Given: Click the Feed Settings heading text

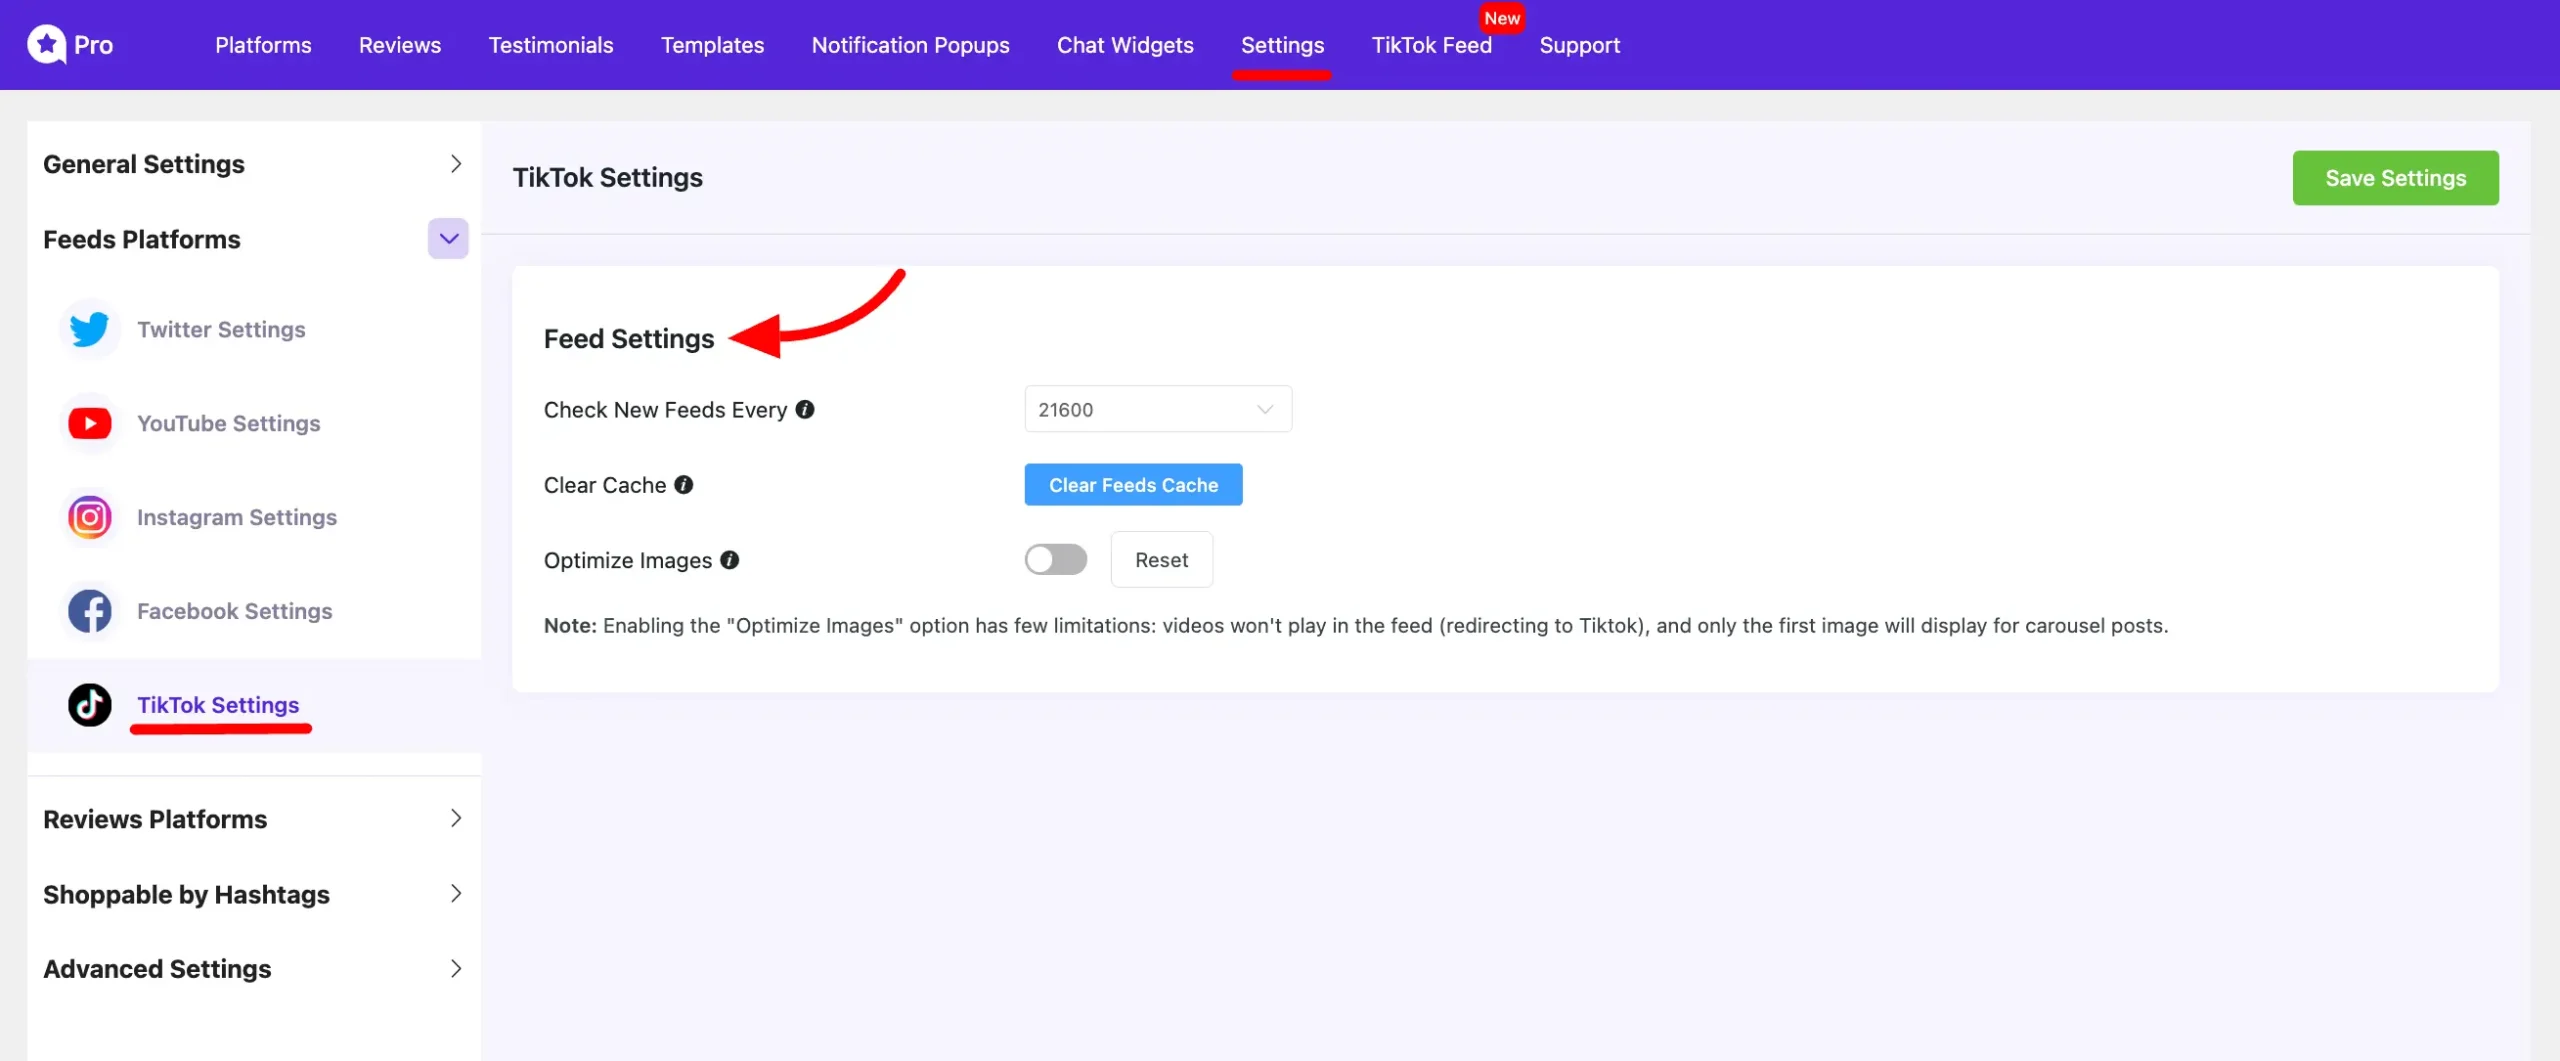Looking at the screenshot, I should 629,339.
